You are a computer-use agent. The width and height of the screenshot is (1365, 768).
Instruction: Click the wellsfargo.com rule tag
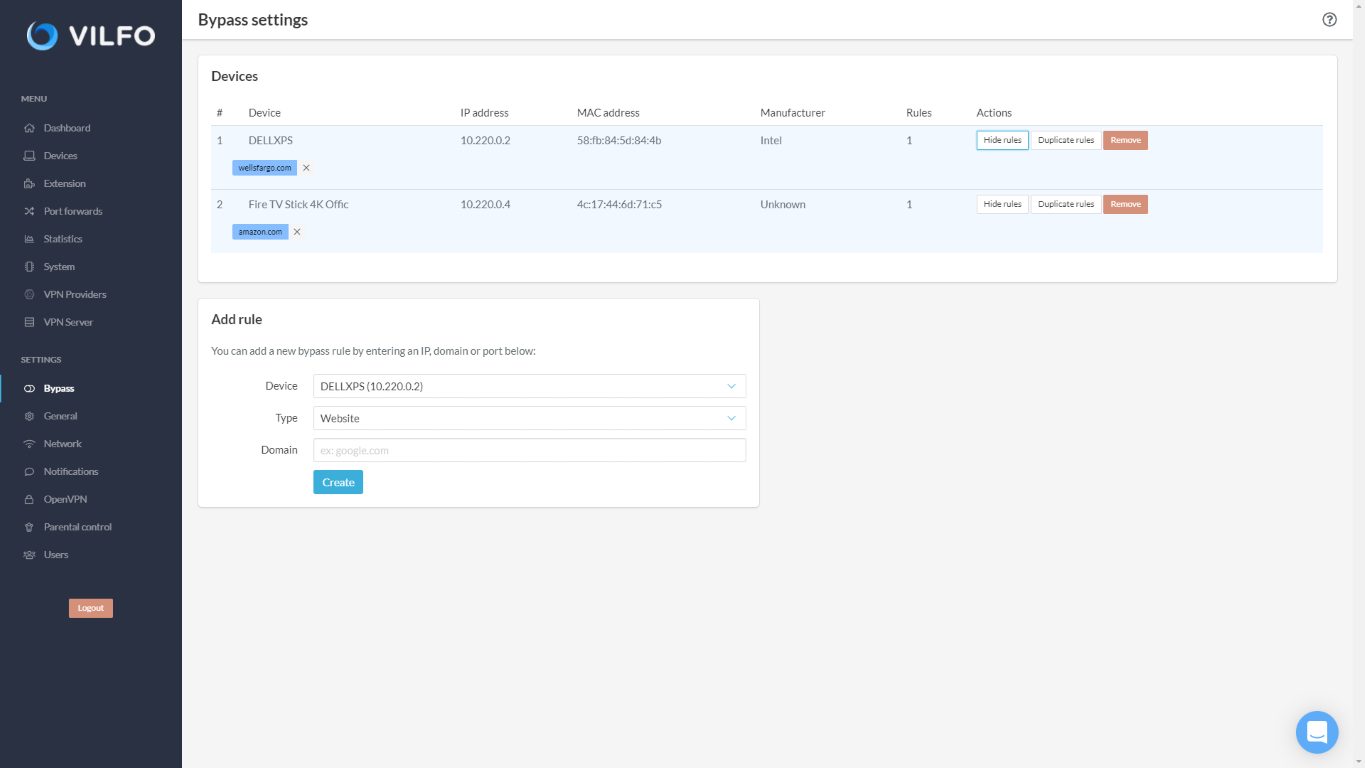pos(265,168)
